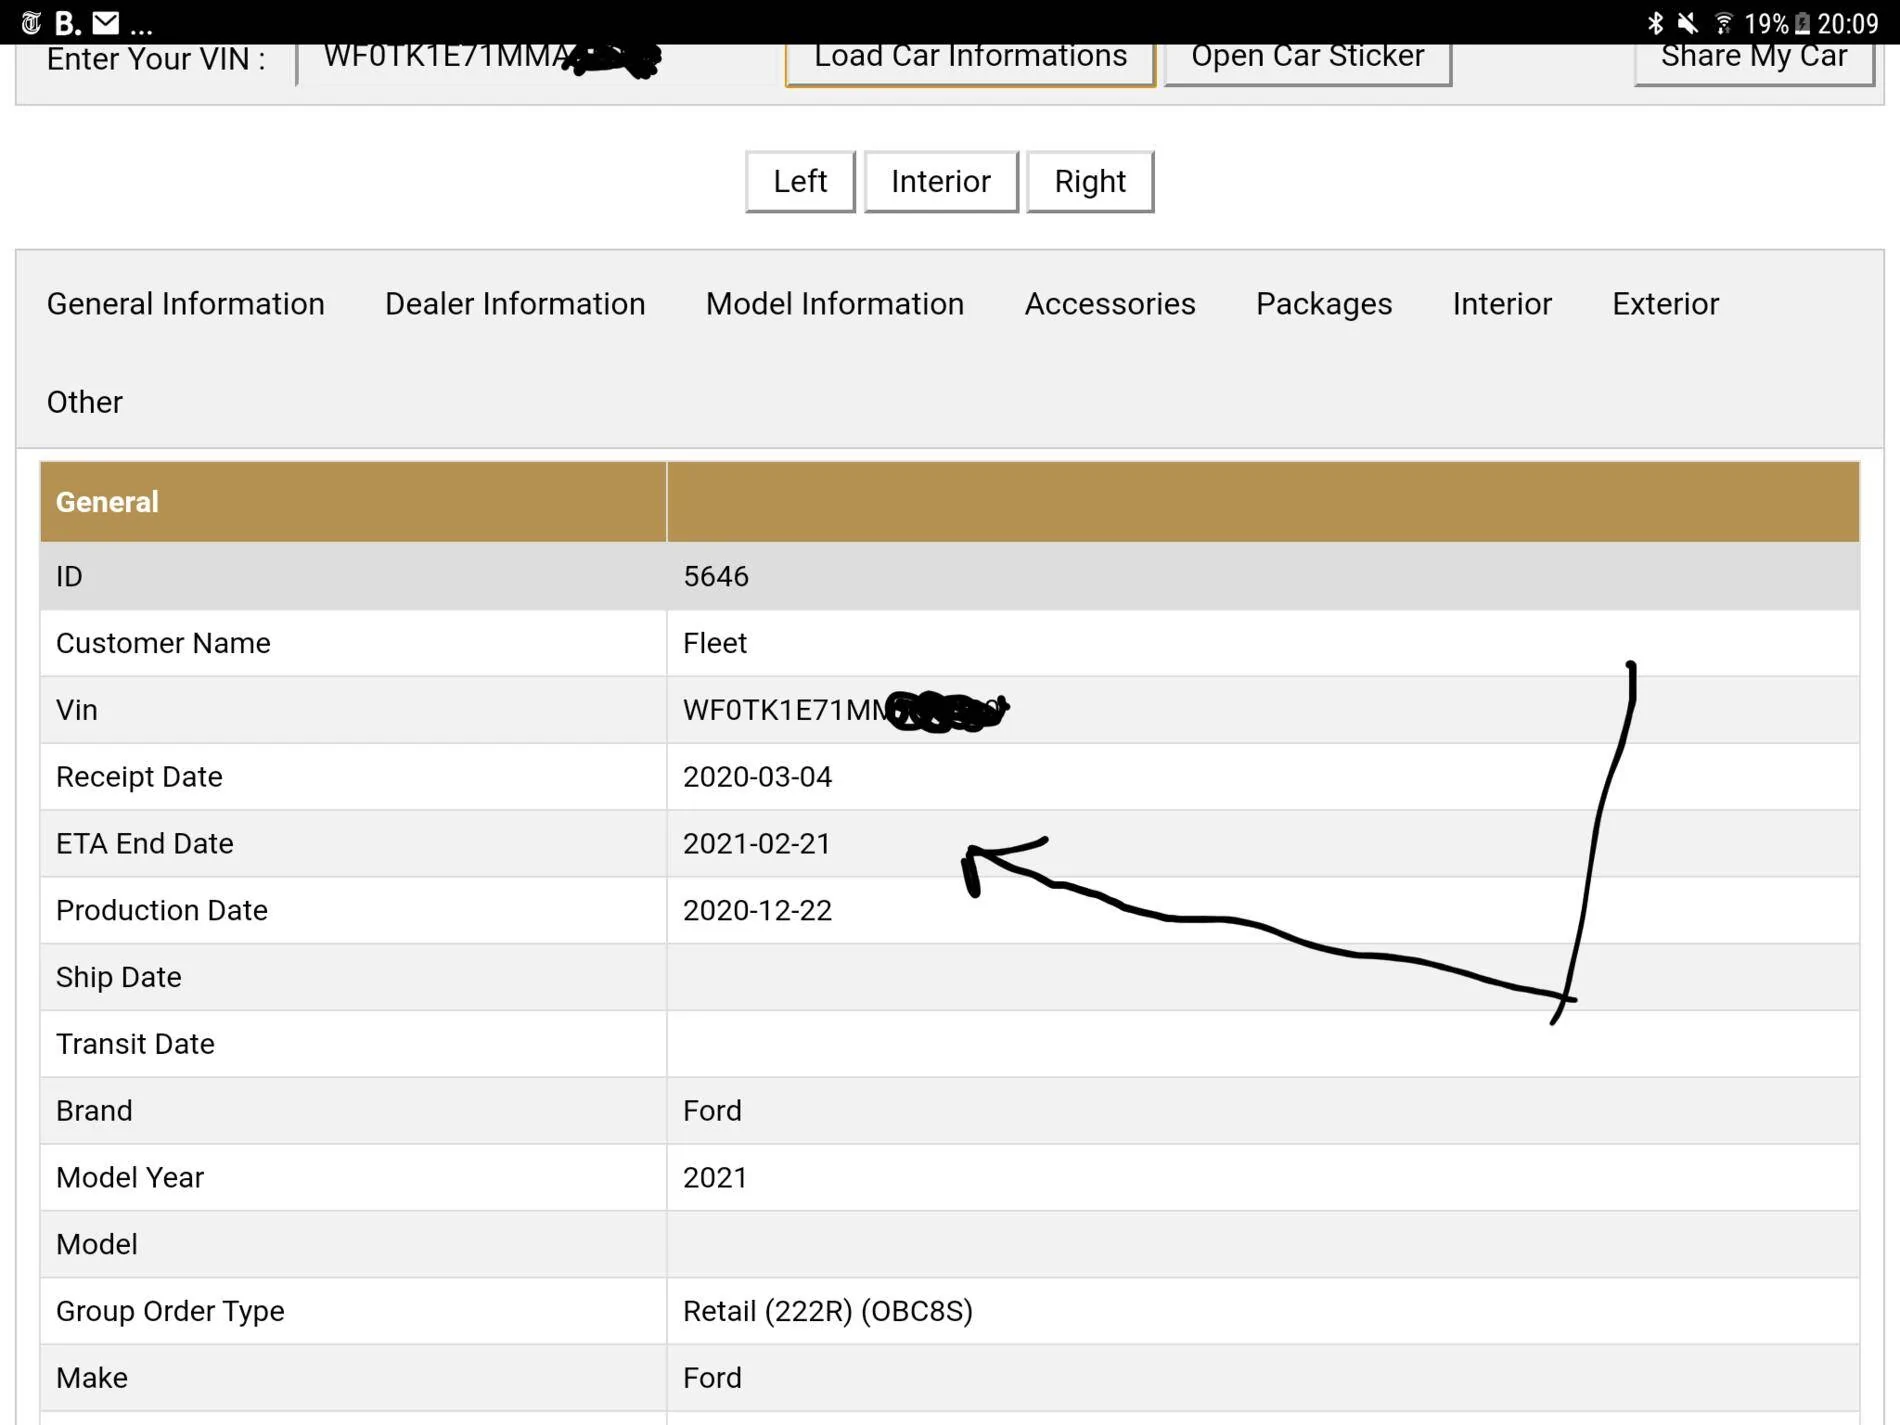Image resolution: width=1900 pixels, height=1425 pixels.
Task: Tap the battery status icon
Action: tap(1802, 22)
